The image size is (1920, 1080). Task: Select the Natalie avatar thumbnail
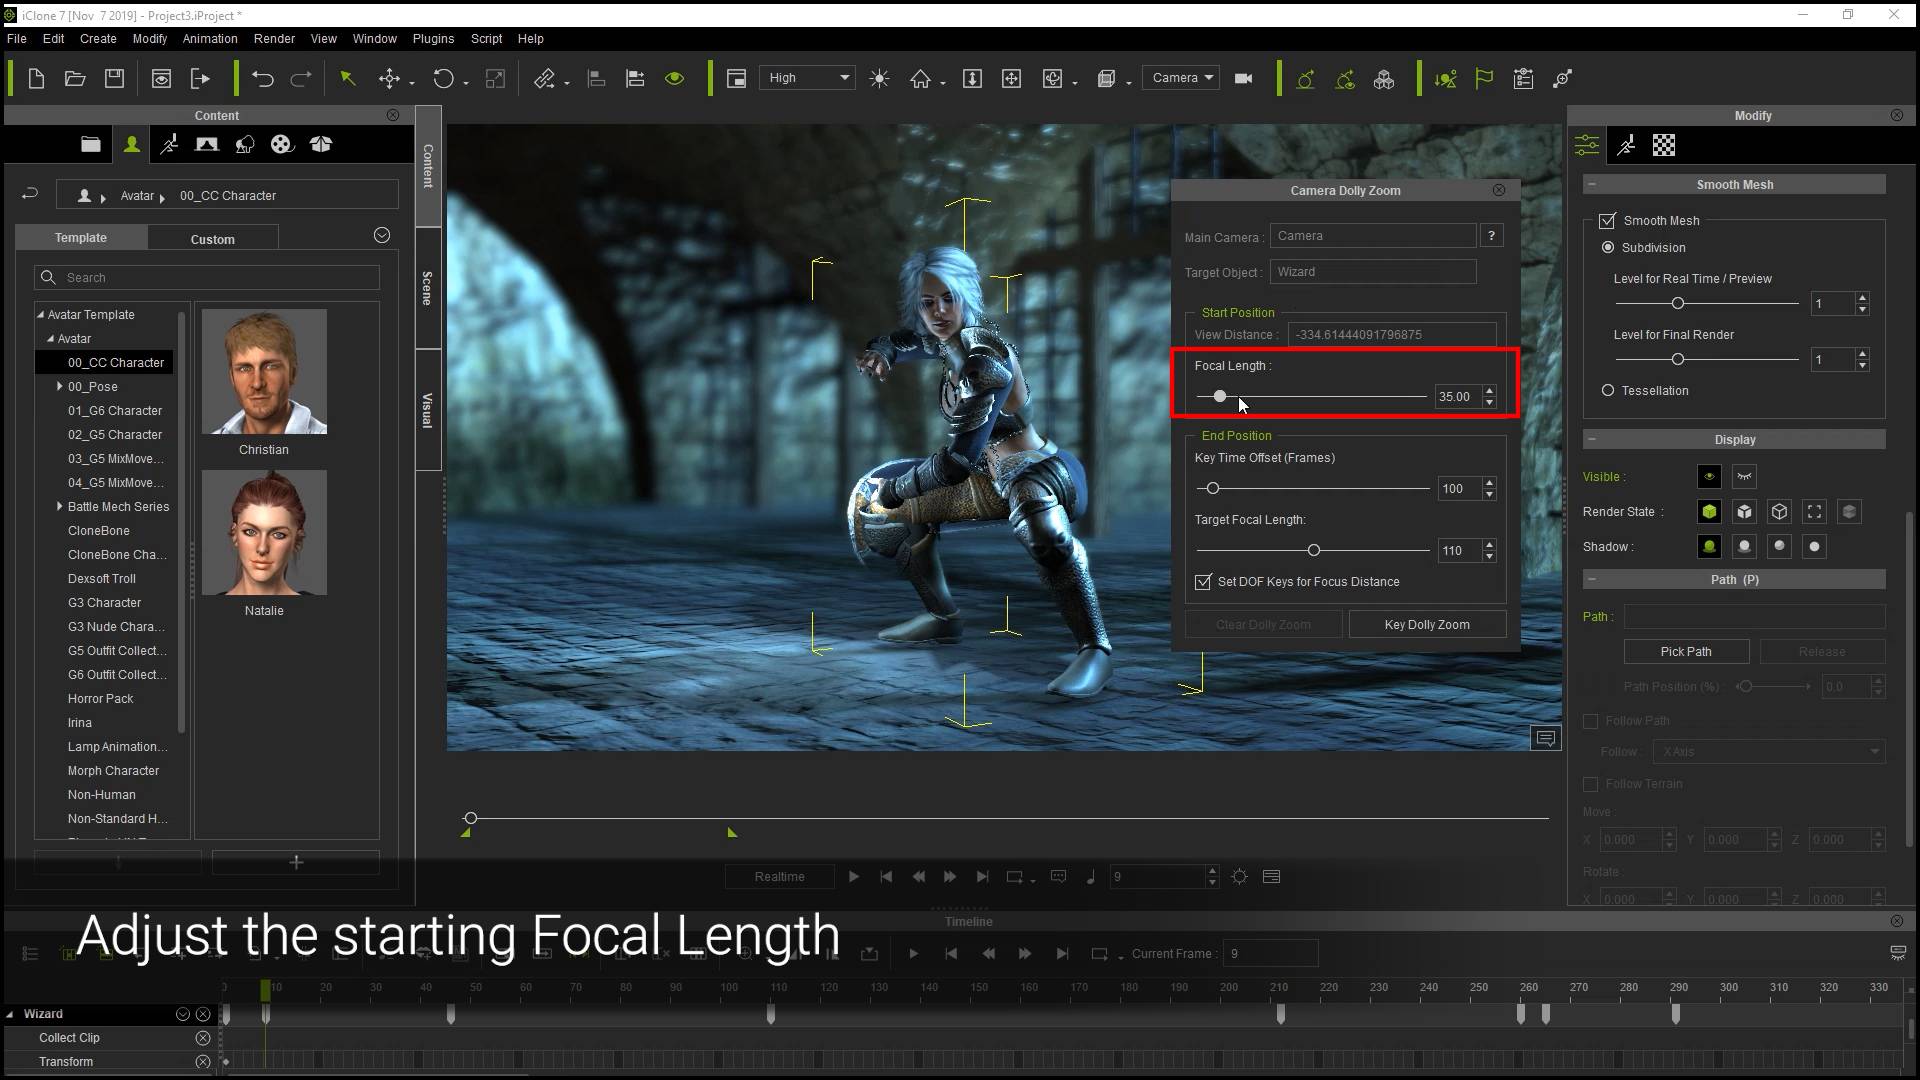point(264,533)
